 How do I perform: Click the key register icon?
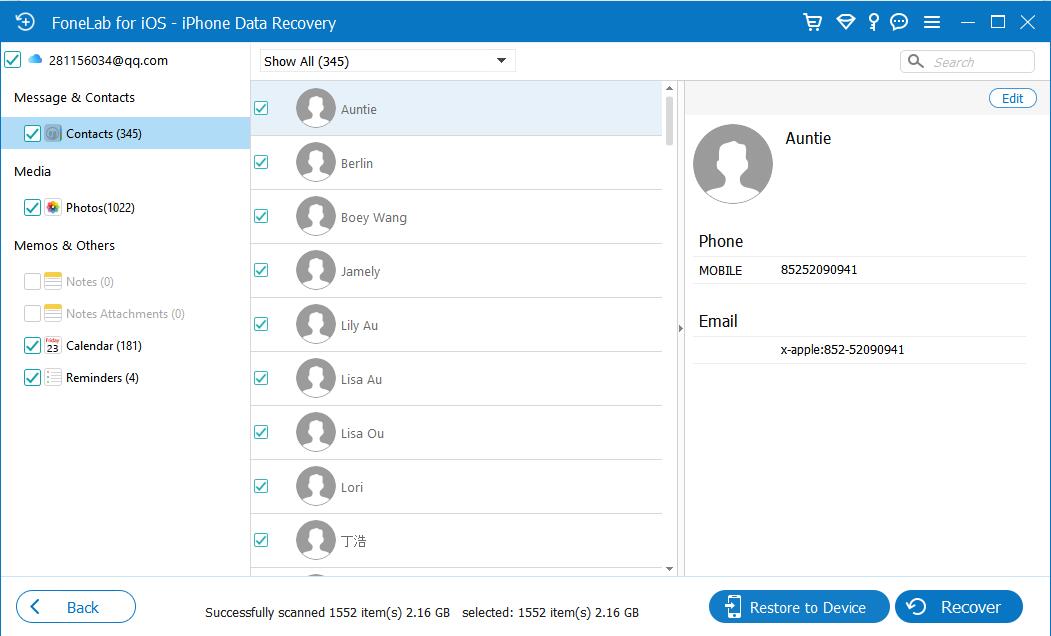pos(873,22)
